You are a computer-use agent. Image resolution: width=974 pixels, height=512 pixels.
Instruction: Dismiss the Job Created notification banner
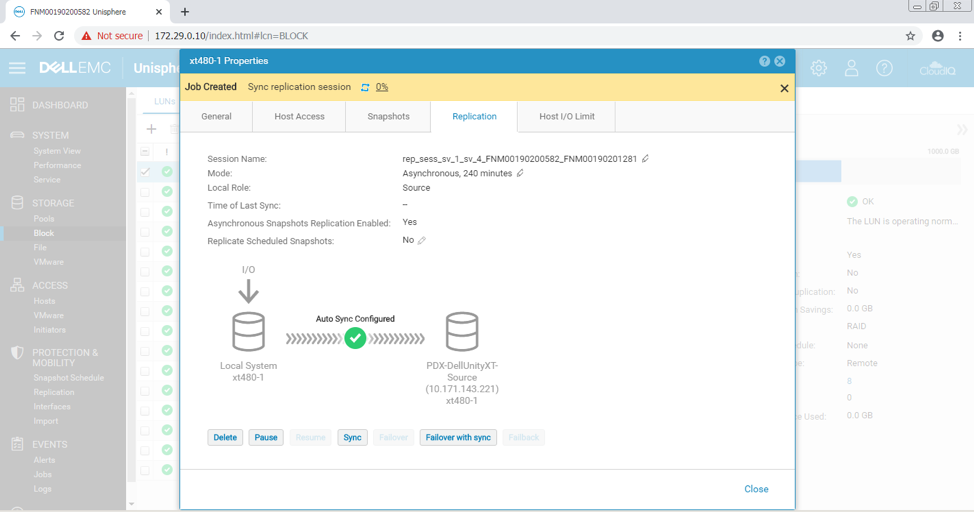click(784, 88)
